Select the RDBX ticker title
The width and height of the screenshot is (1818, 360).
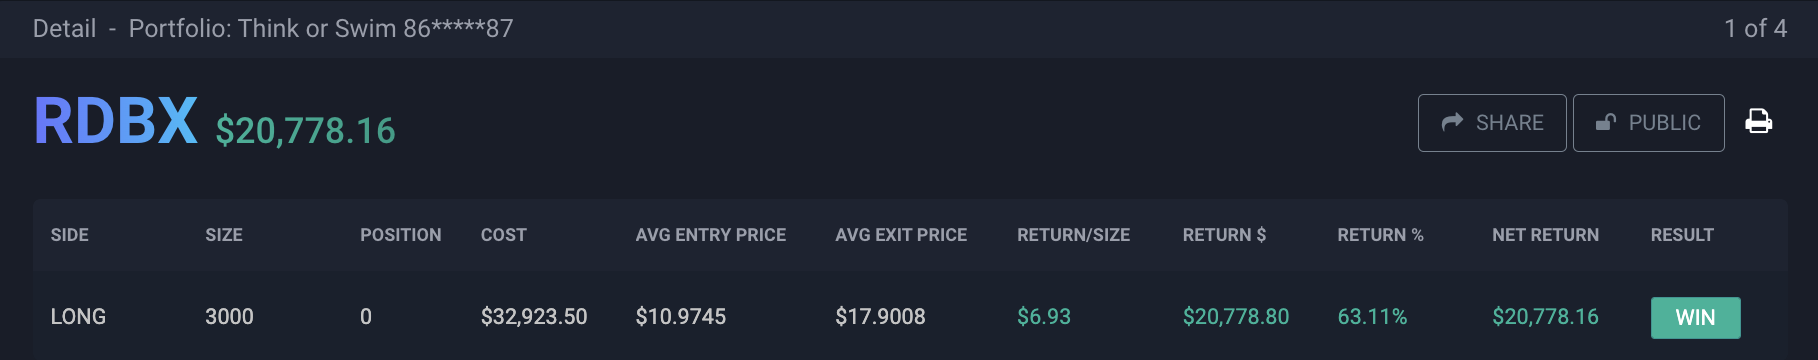pyautogui.click(x=116, y=121)
